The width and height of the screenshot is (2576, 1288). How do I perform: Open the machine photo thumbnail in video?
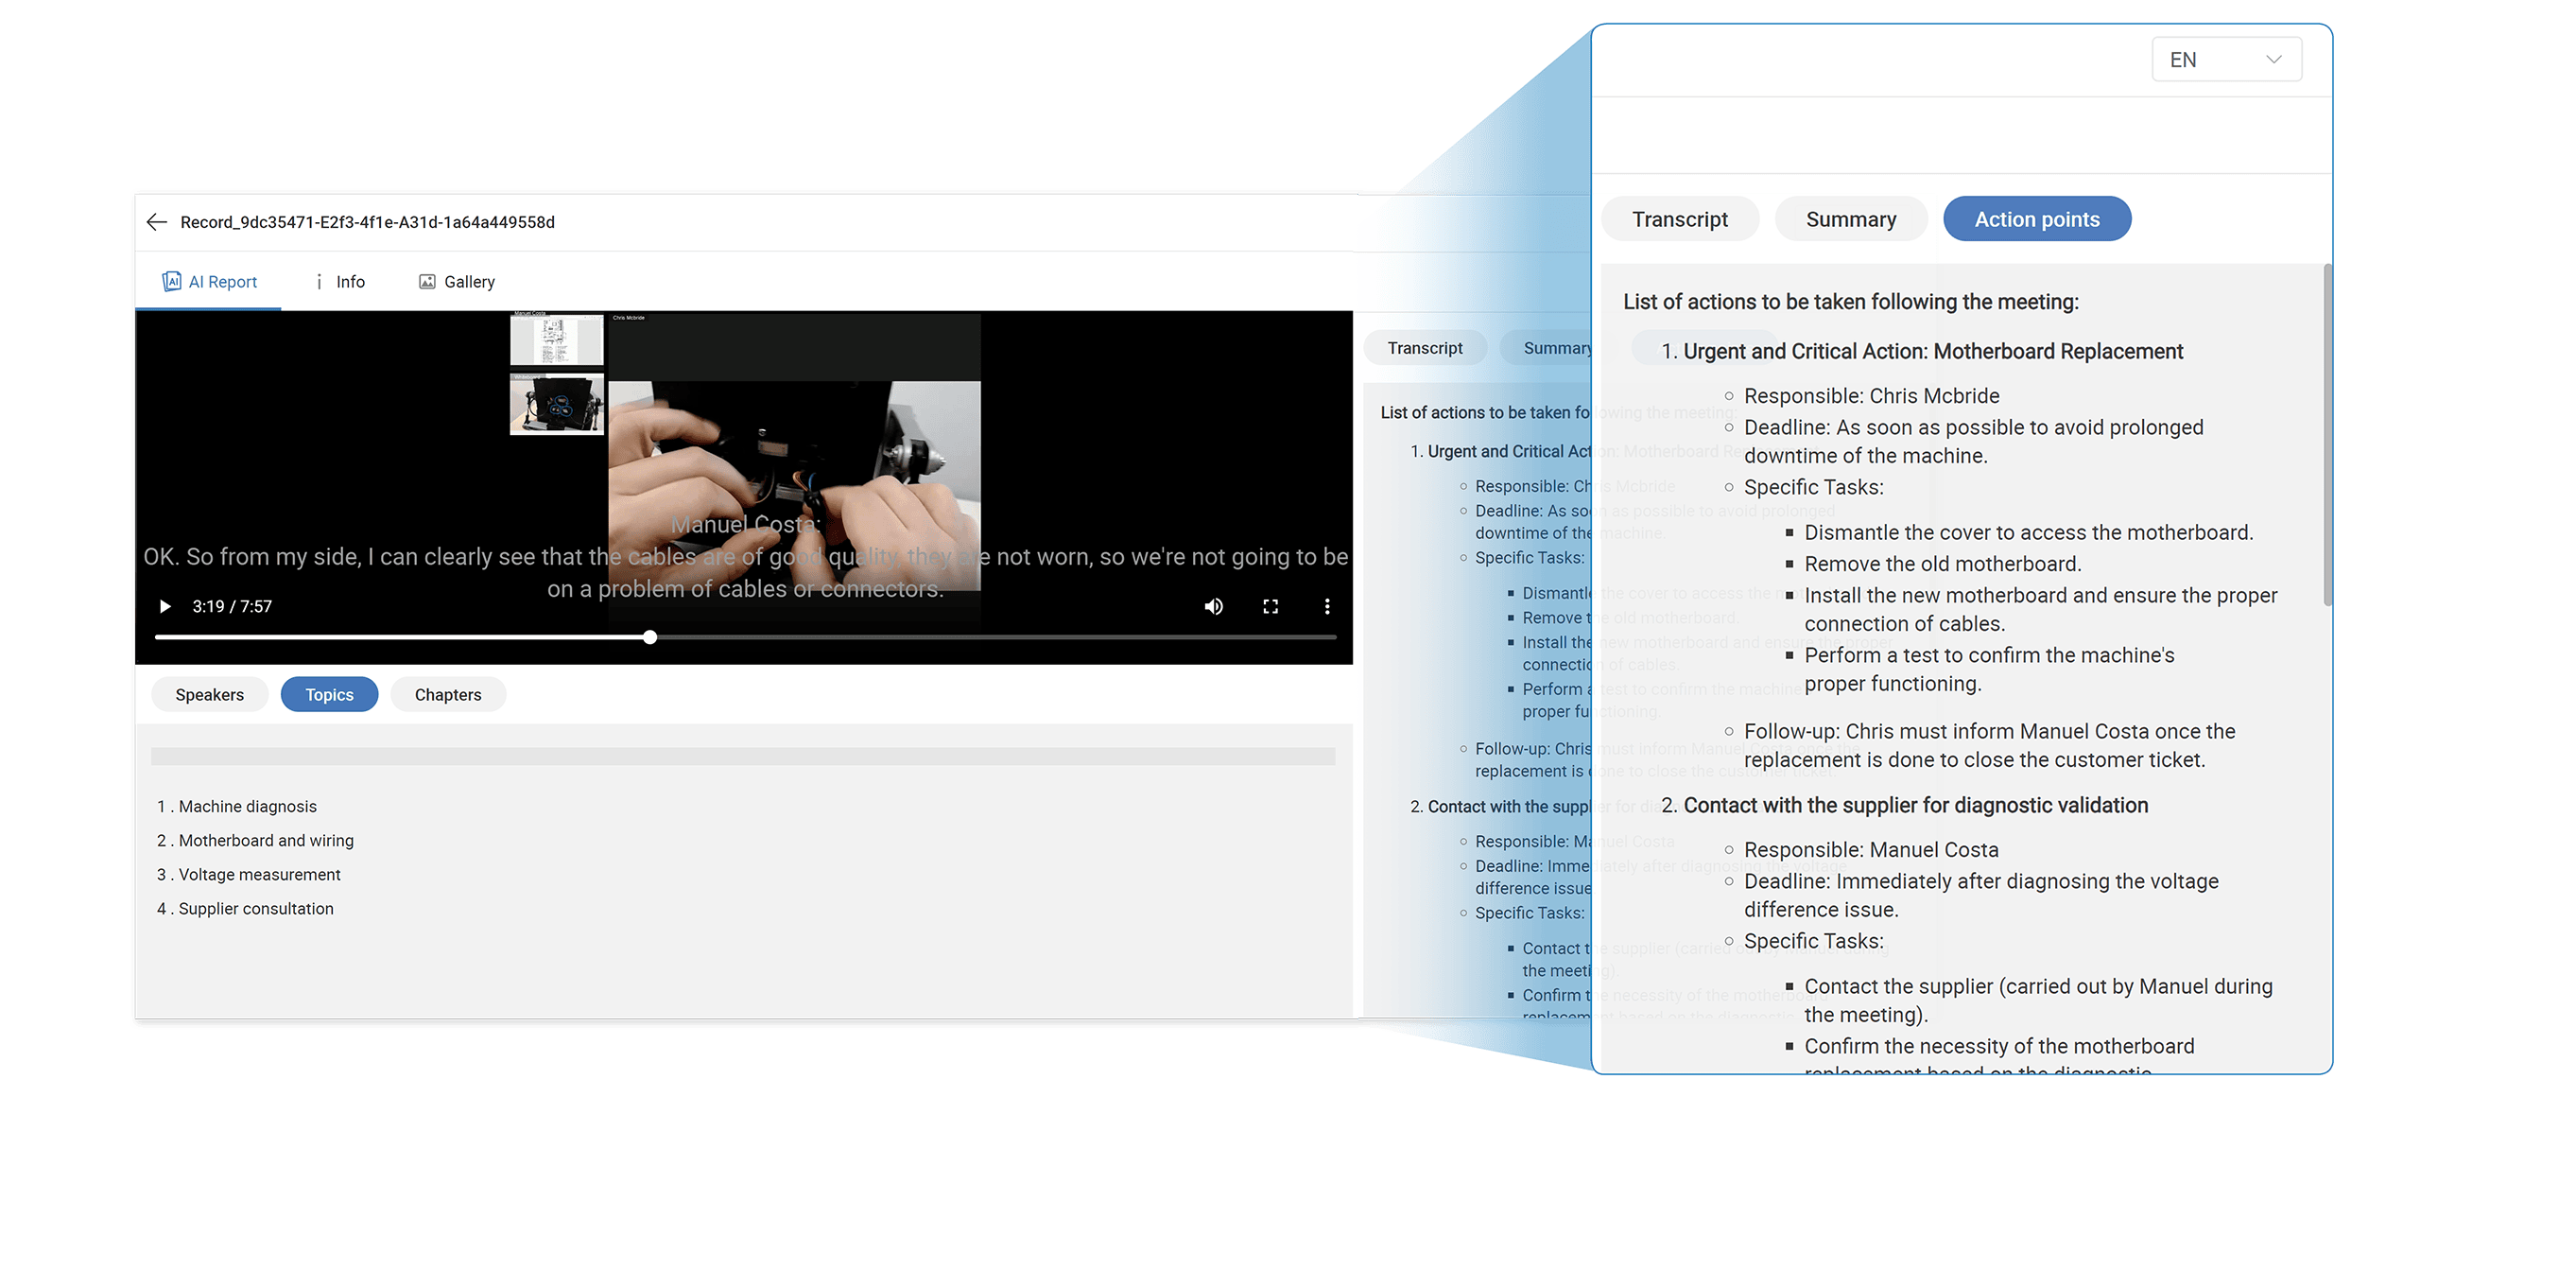[557, 404]
